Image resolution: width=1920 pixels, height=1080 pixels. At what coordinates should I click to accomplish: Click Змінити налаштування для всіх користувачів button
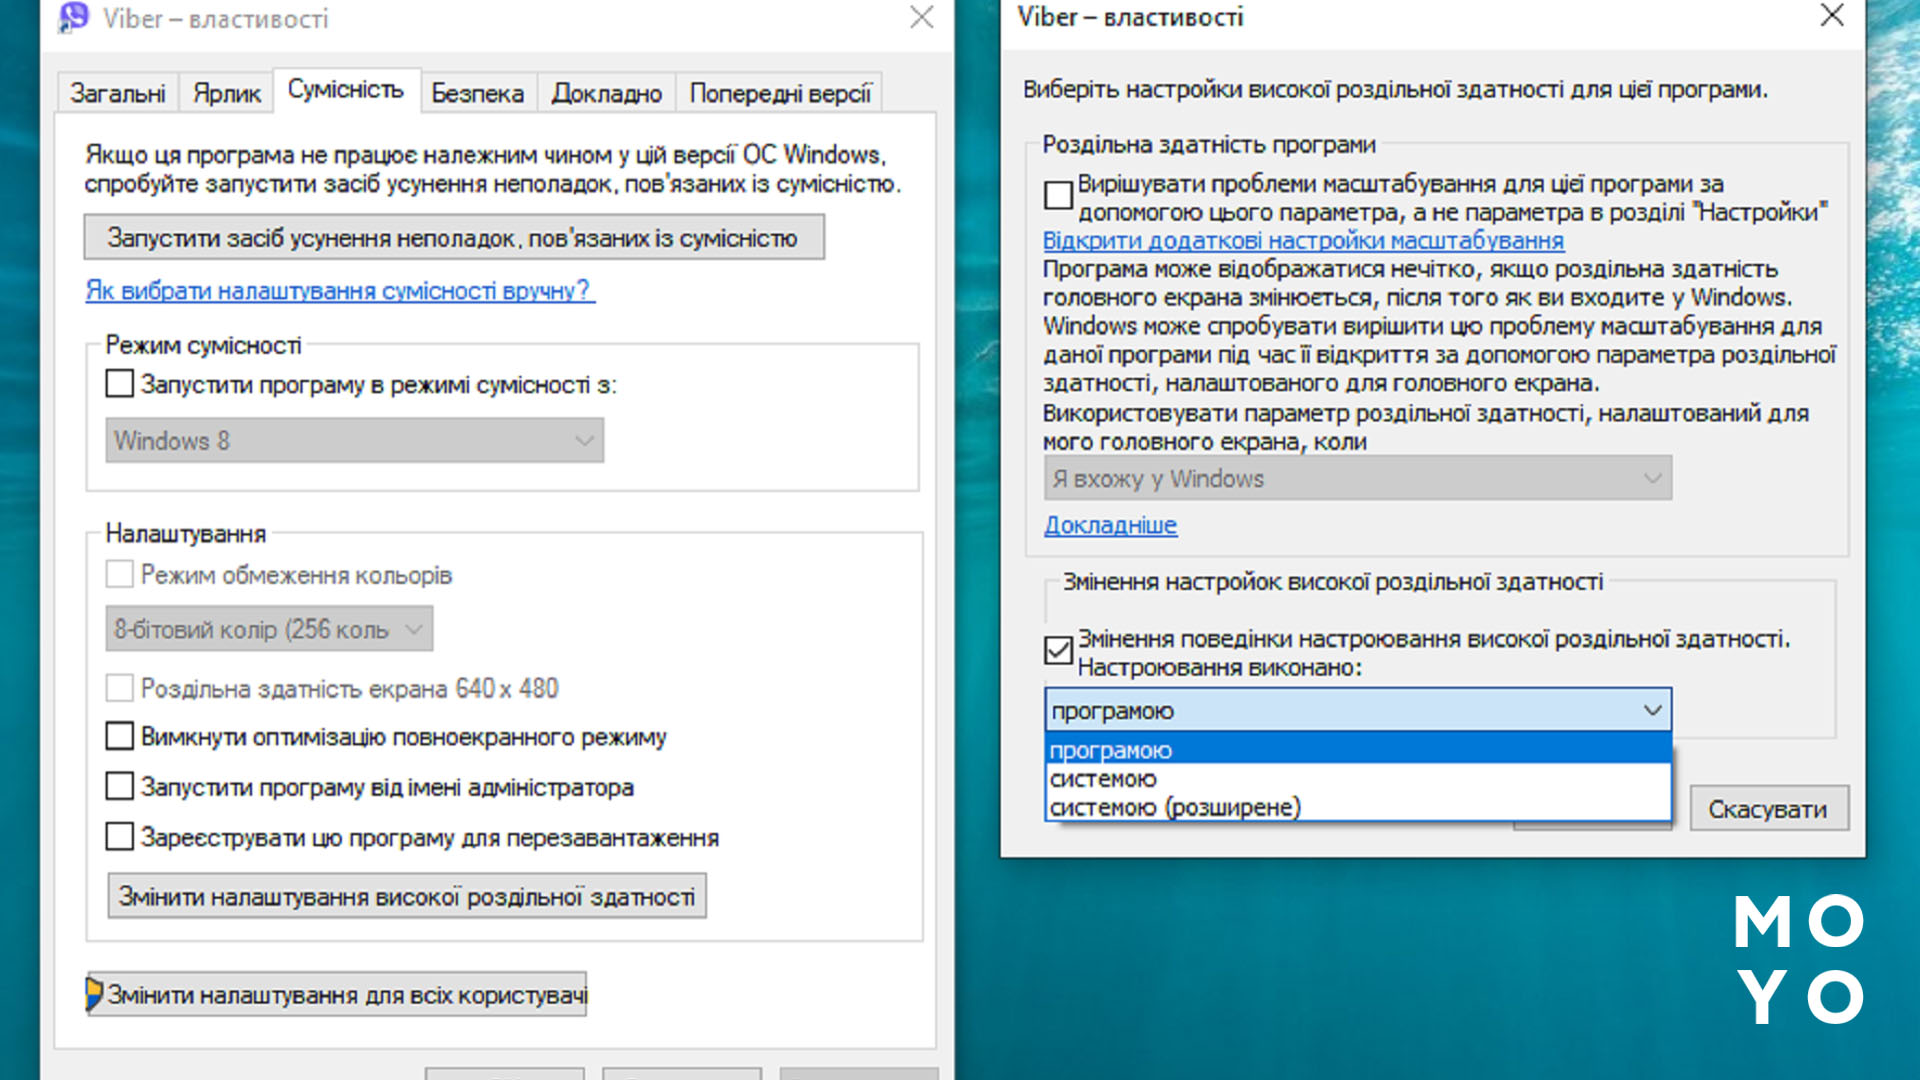[x=336, y=994]
